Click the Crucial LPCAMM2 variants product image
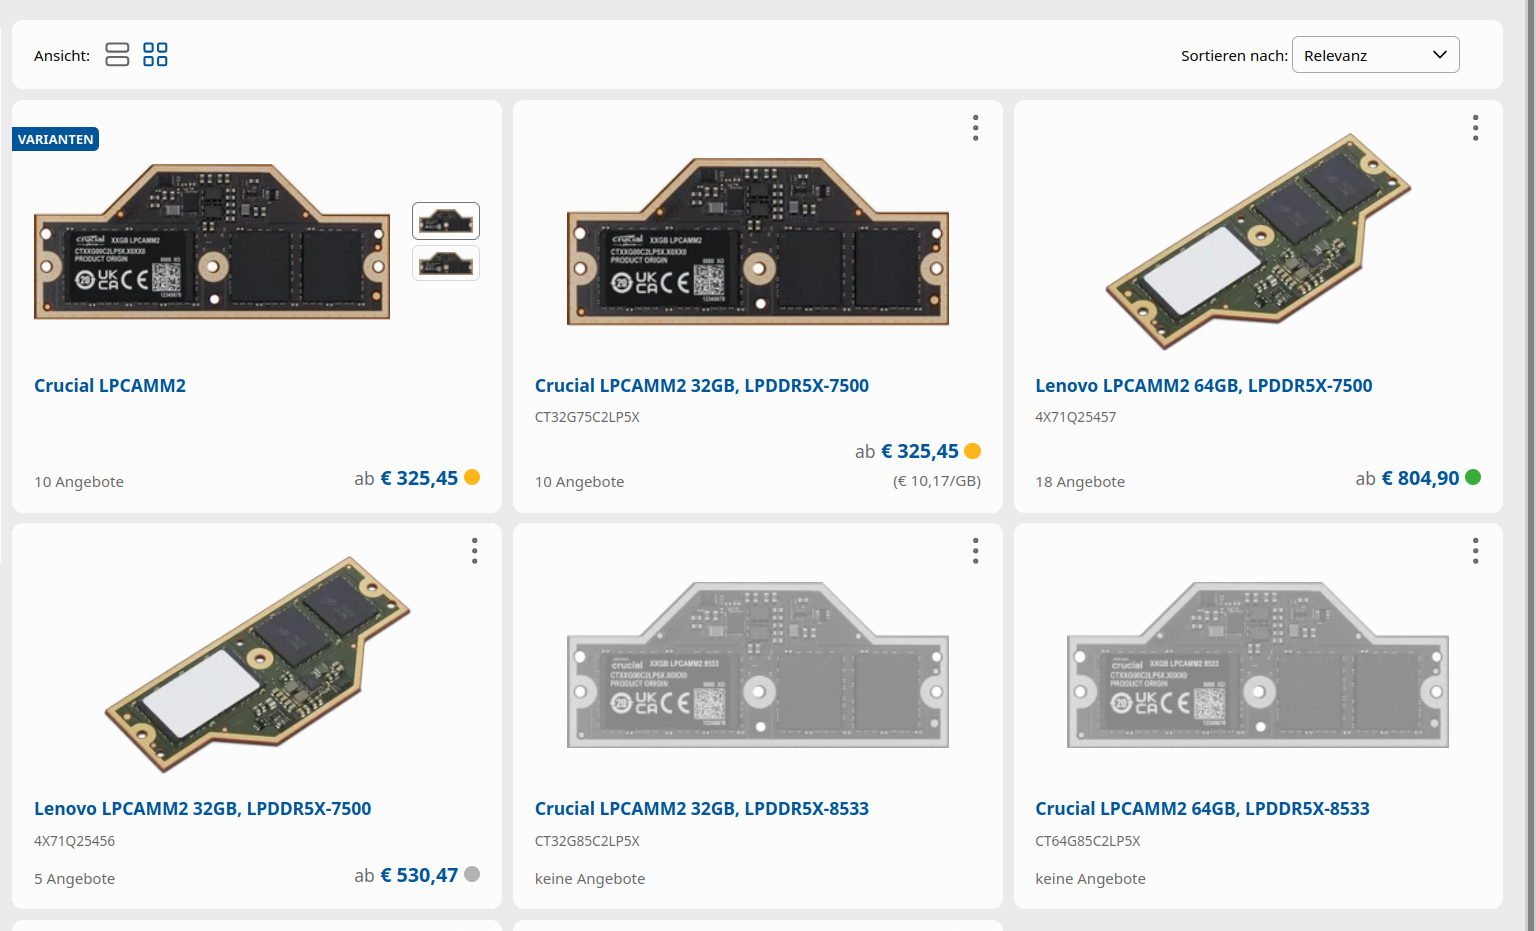Screen dimensions: 1536x931 coord(212,242)
